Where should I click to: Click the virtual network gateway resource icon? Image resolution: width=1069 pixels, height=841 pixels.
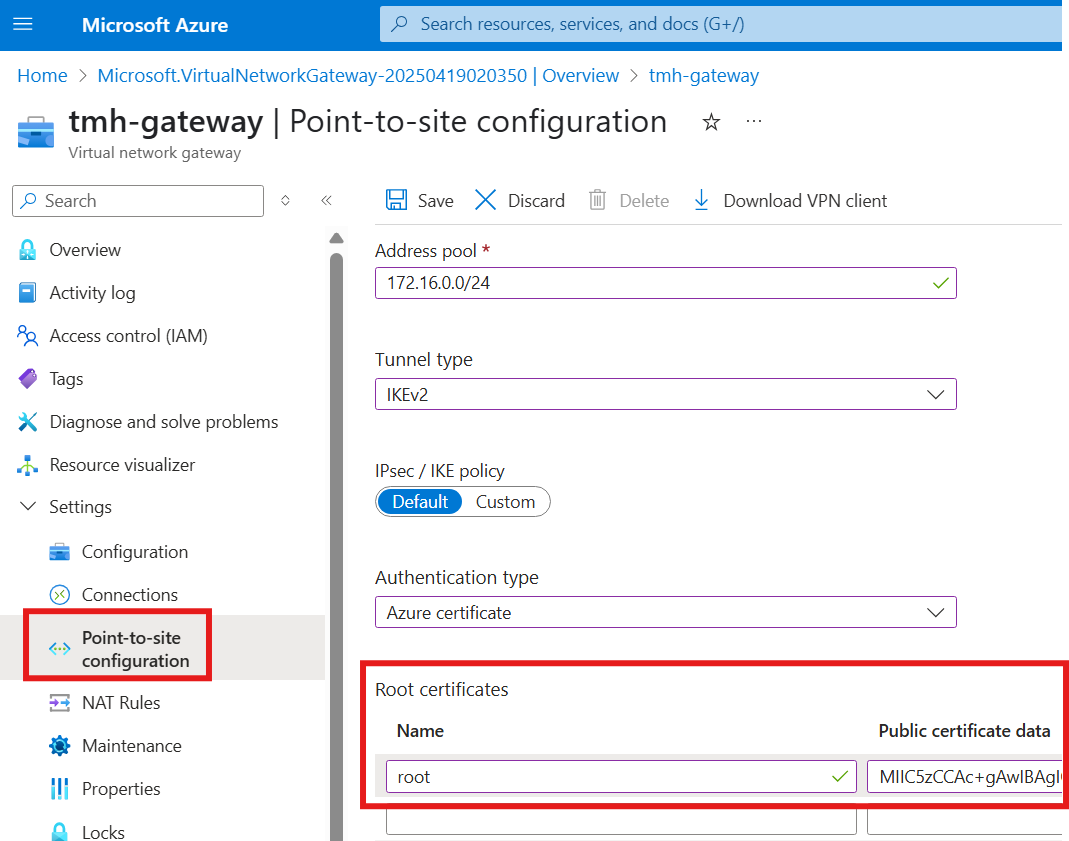[35, 132]
